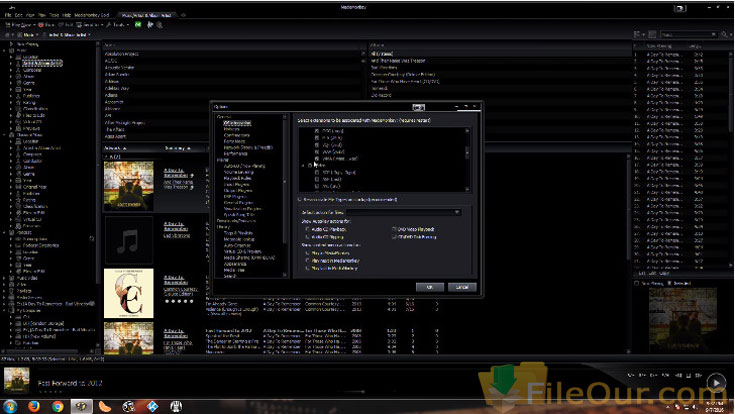Open the Help menu
Image resolution: width=735 pixels, height=414 pixels.
pos(67,15)
